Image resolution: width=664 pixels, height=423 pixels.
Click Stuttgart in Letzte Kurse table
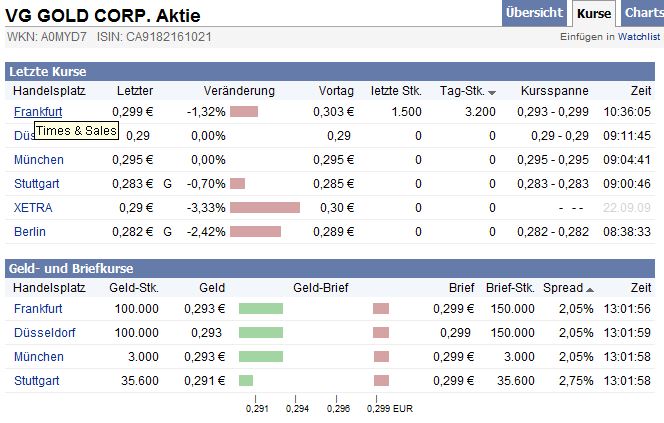(x=37, y=183)
